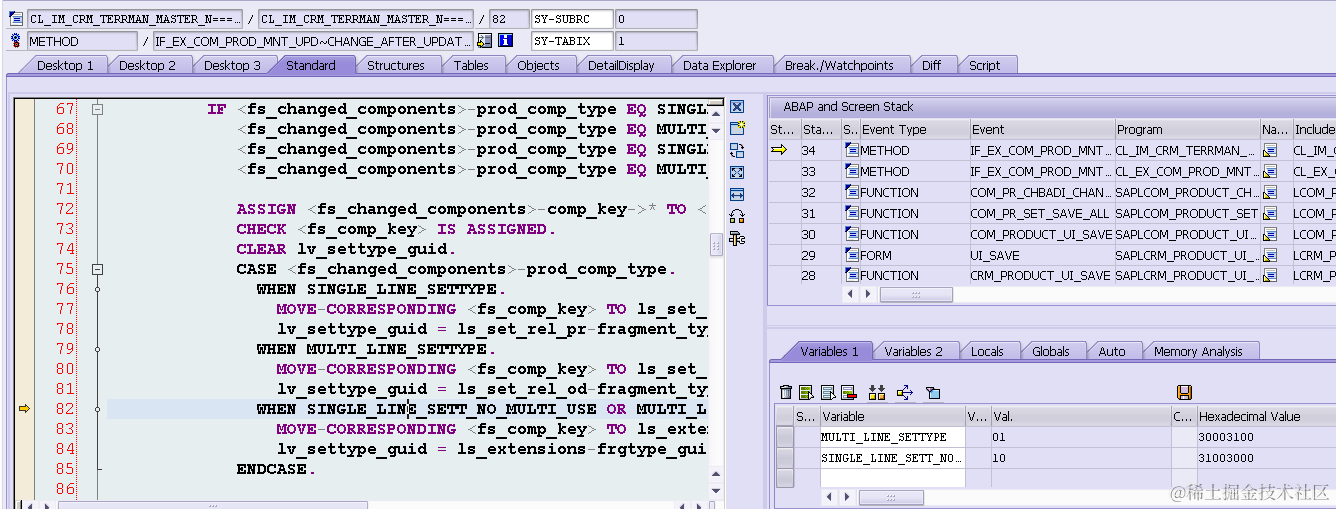This screenshot has width=1336, height=509.
Task: Click the grey list icon in Variables toolbar
Action: (828, 392)
